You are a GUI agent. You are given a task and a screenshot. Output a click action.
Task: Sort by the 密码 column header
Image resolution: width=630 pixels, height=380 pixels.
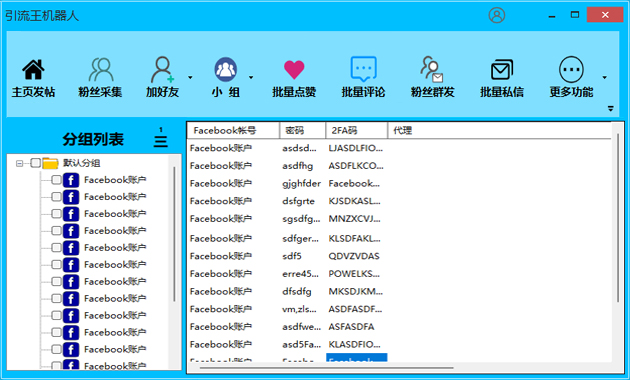tap(302, 130)
